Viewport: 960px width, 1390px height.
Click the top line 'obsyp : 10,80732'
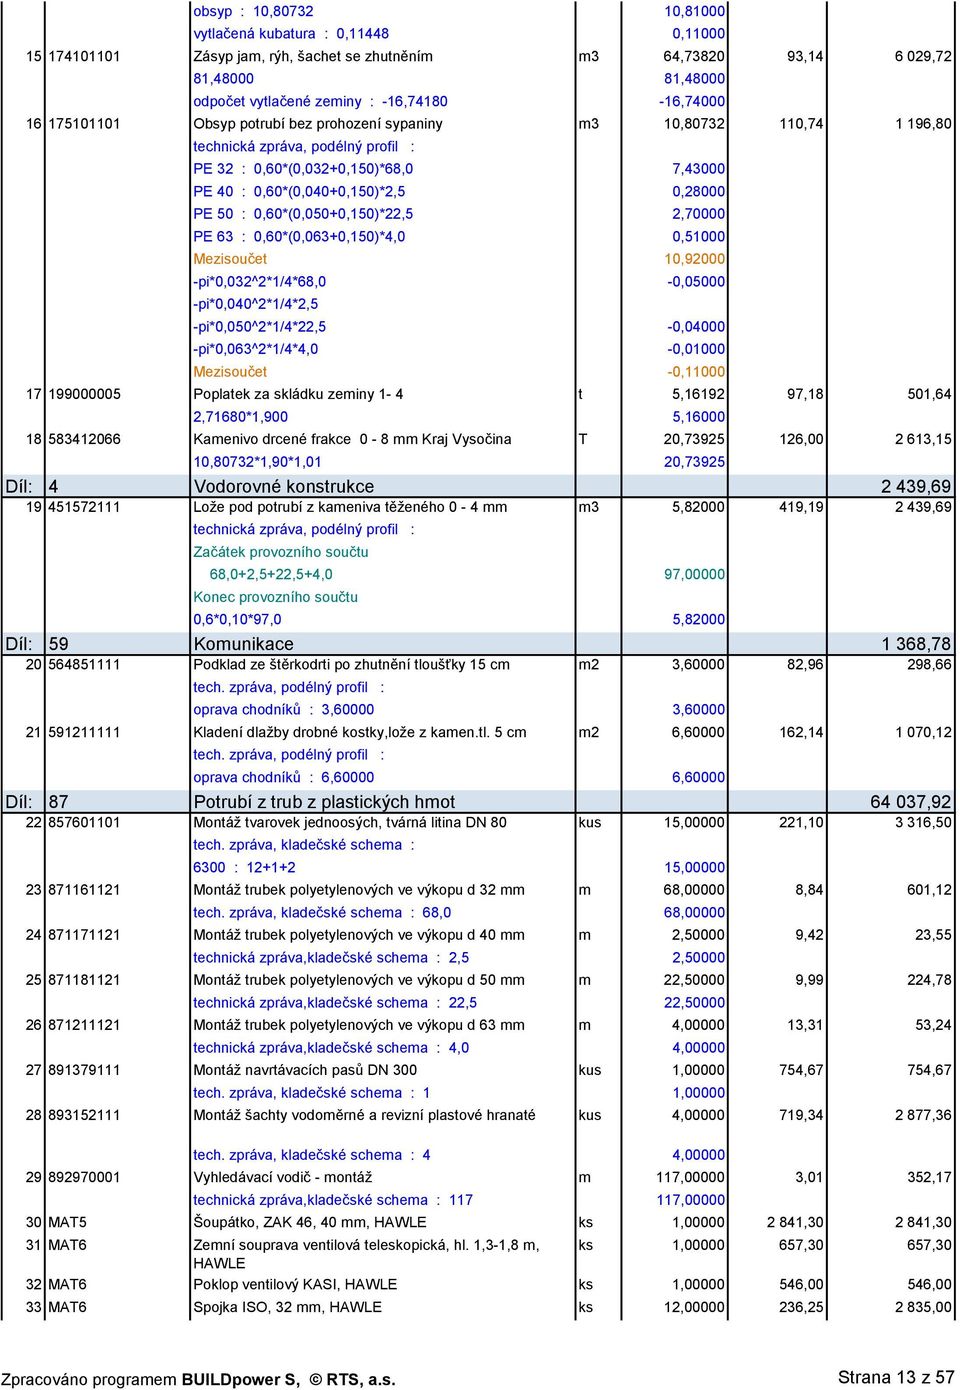(253, 11)
